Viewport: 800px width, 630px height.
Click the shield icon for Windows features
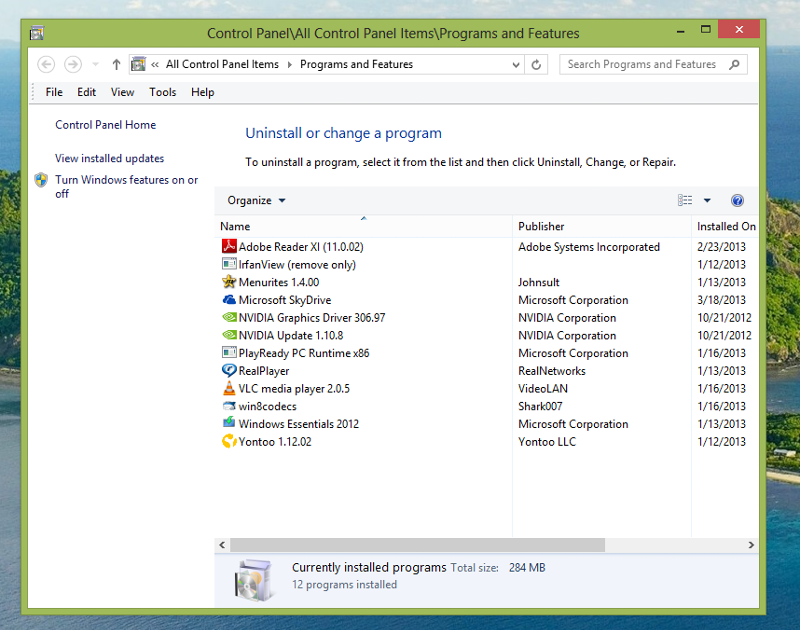coord(41,180)
